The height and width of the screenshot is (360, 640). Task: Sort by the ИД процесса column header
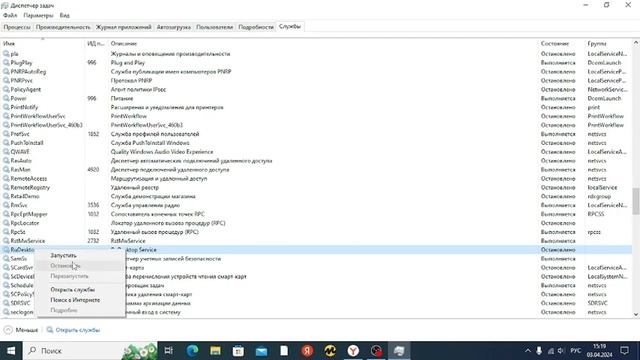[x=96, y=43]
